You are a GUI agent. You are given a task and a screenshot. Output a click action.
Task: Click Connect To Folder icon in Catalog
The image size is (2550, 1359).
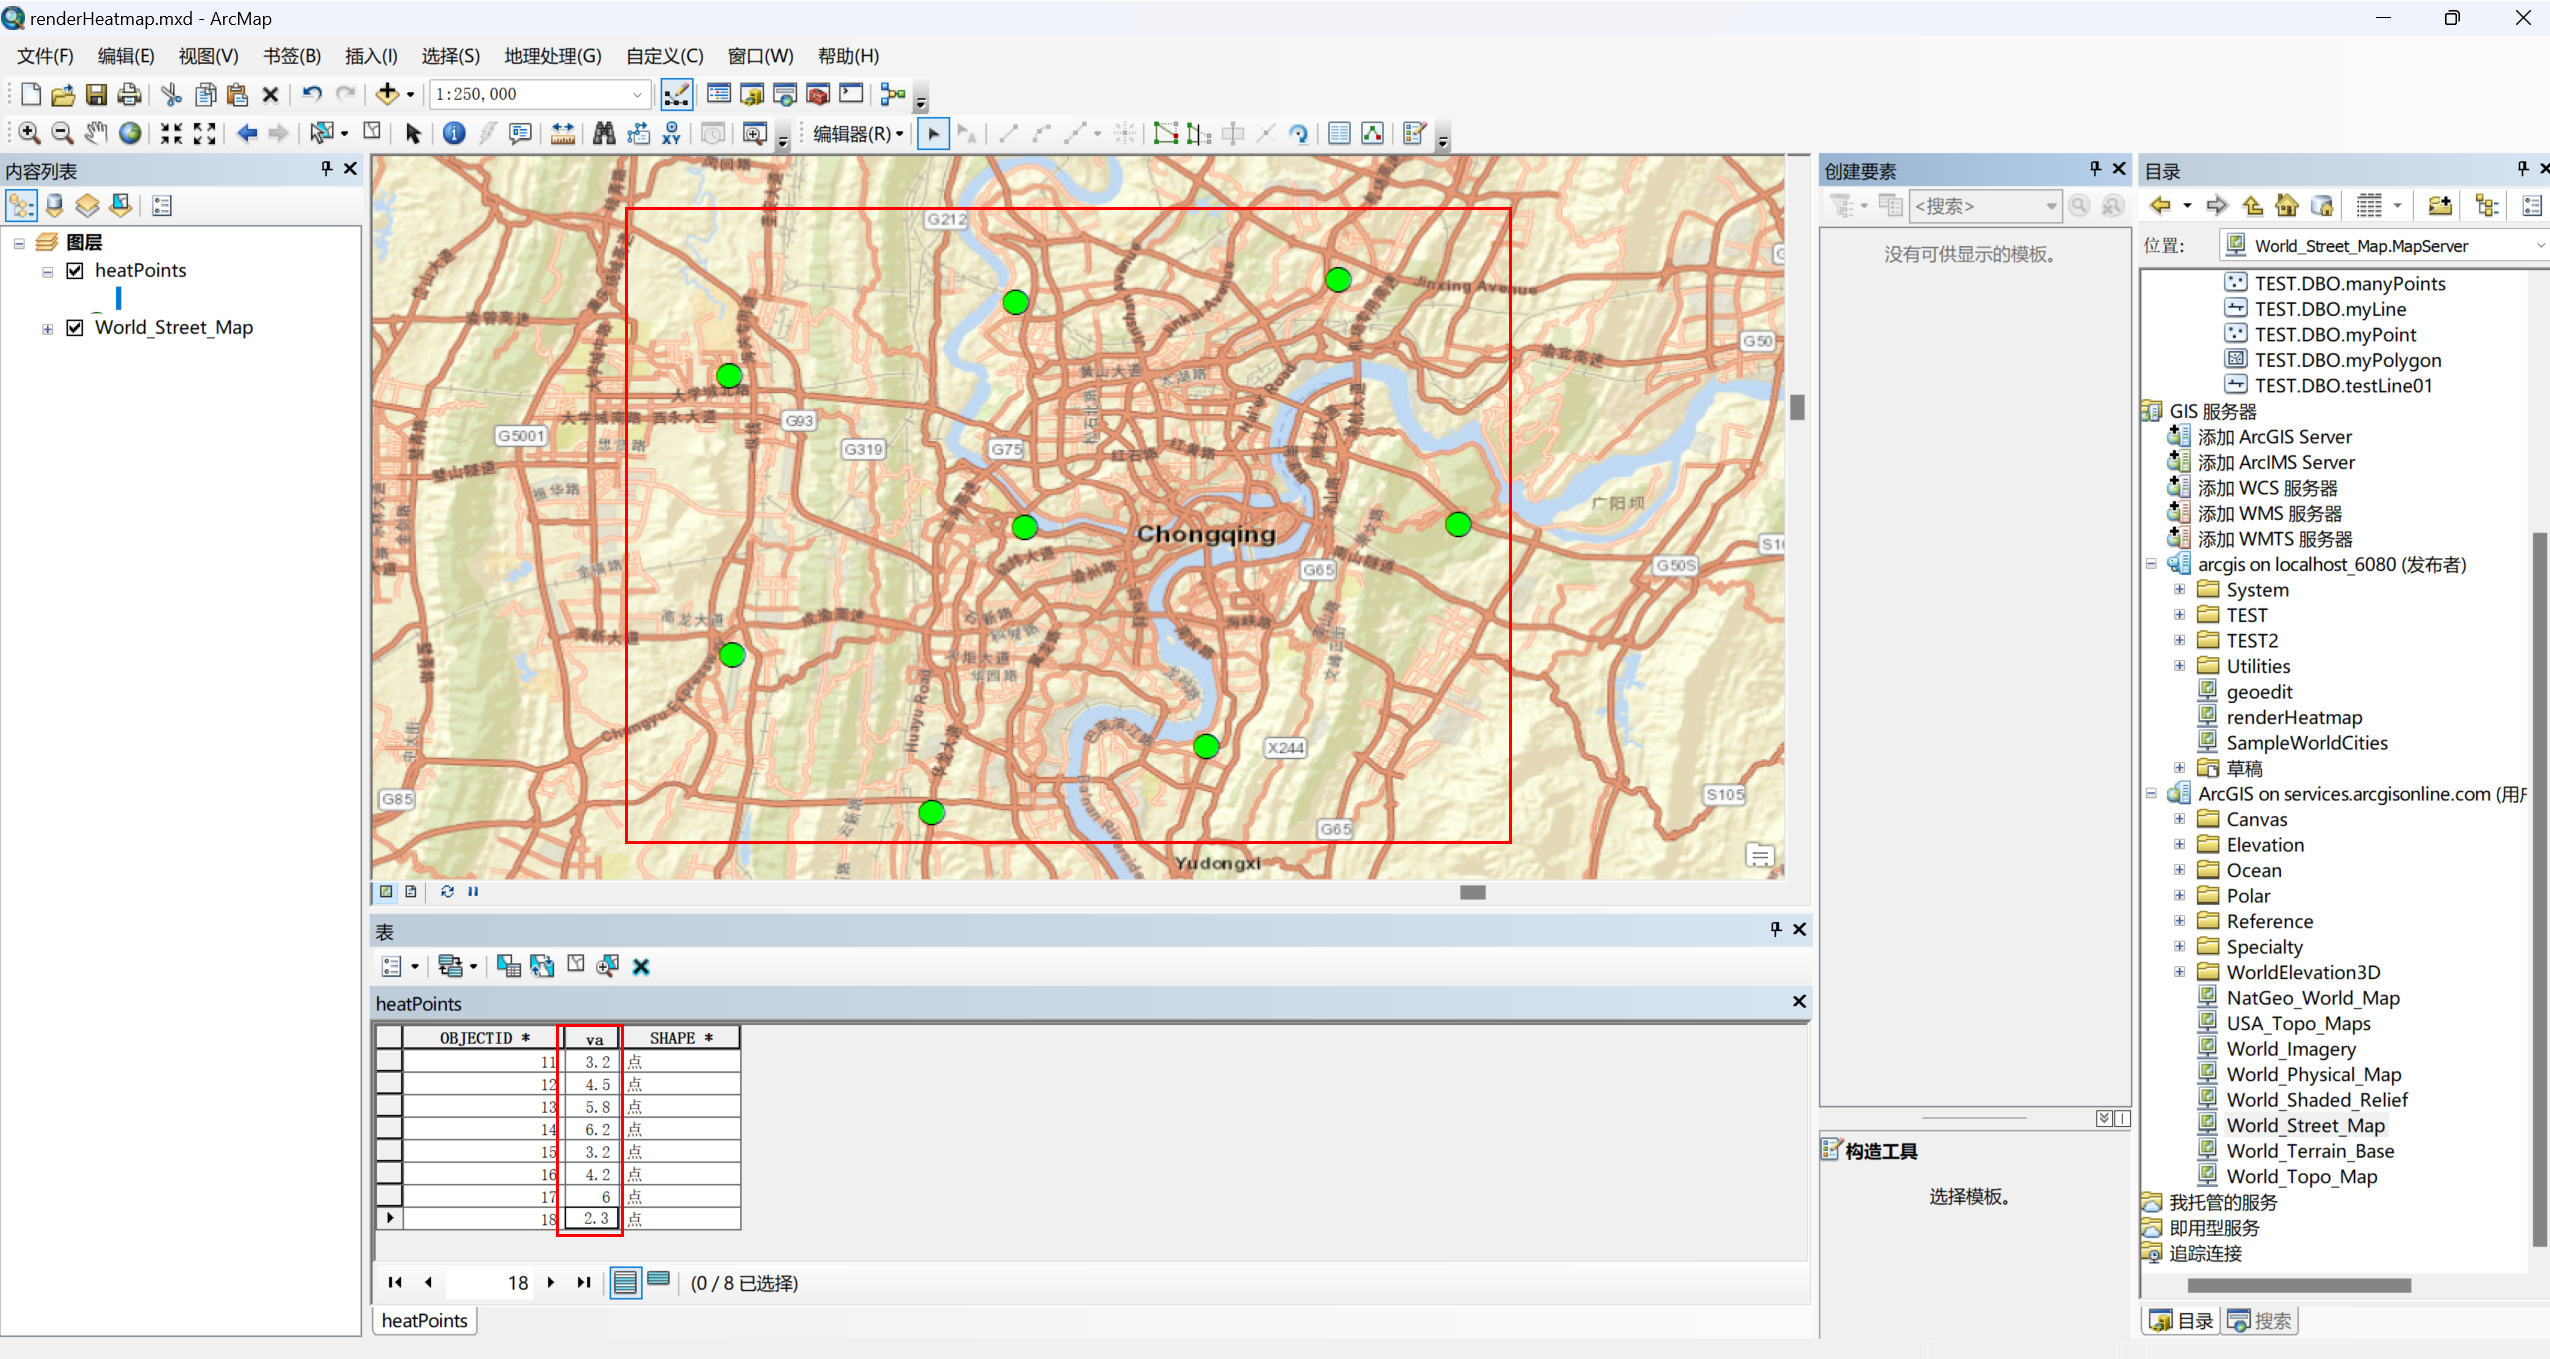(2440, 206)
